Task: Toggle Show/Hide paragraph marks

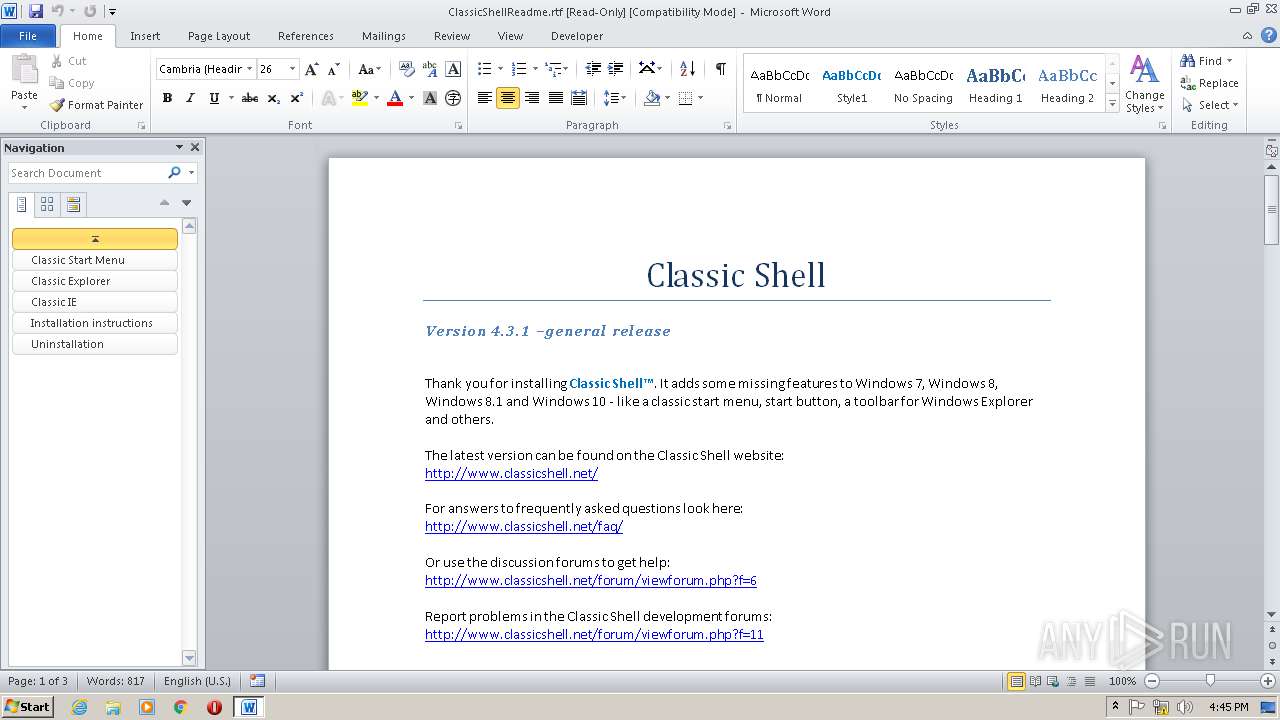Action: [720, 69]
